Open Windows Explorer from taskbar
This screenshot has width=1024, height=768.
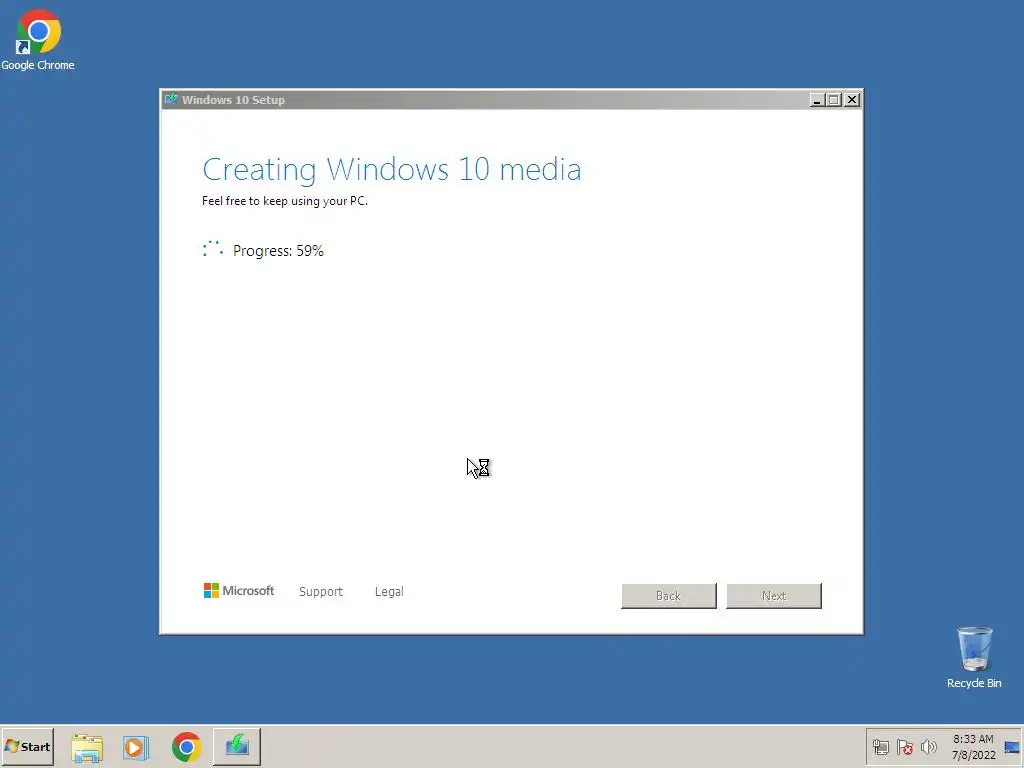click(x=87, y=747)
